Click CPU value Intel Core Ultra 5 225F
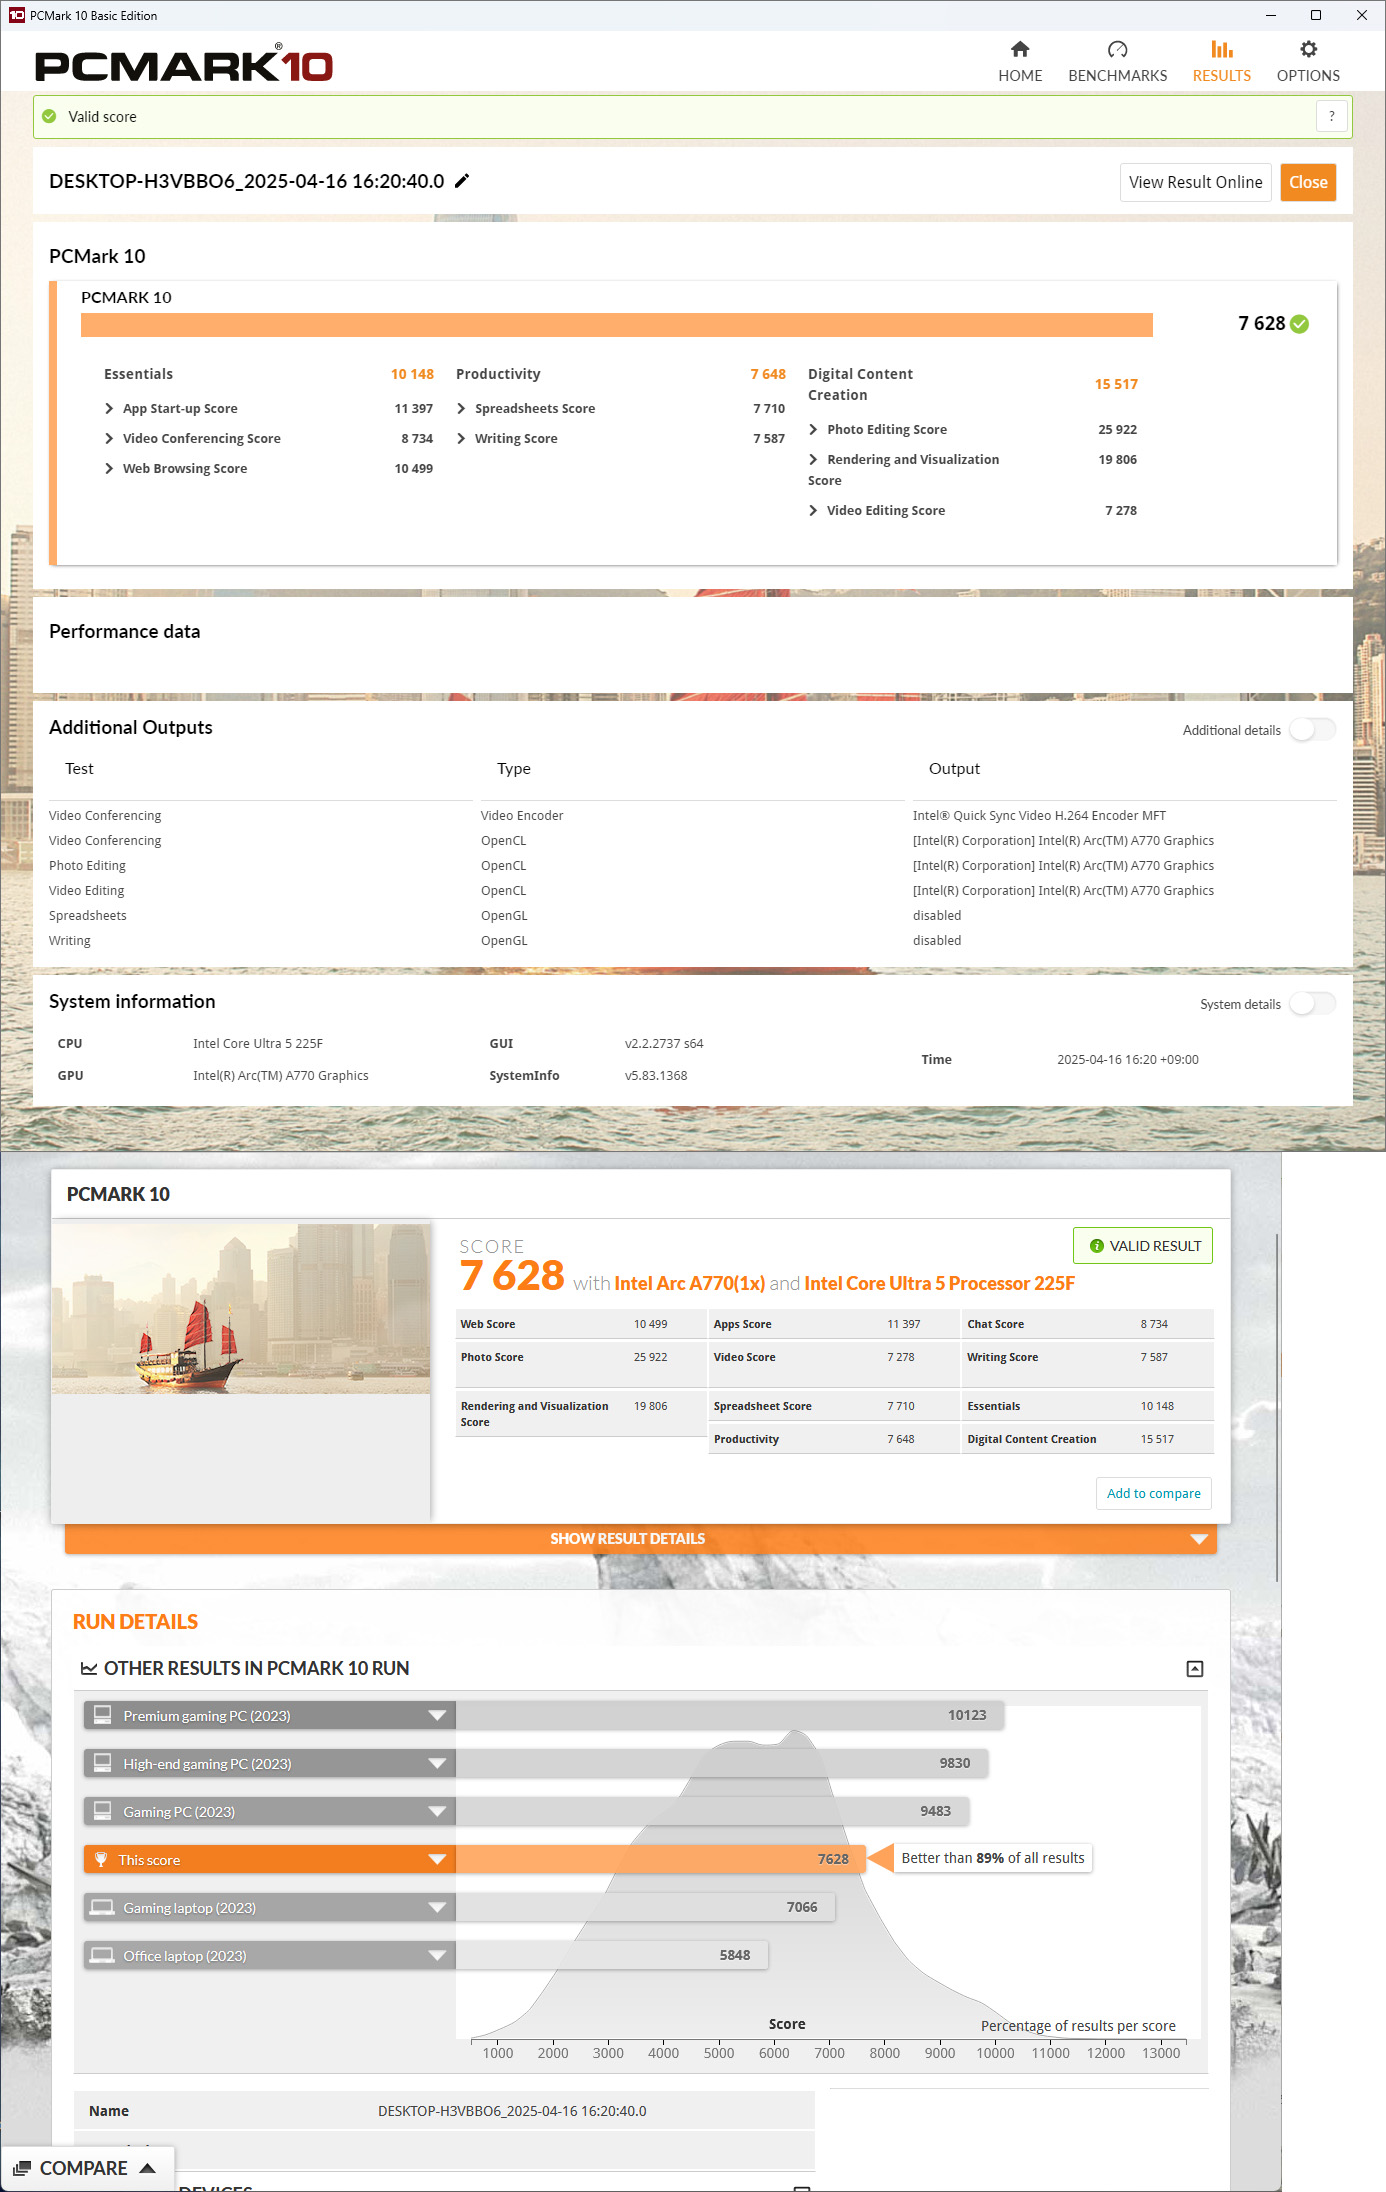The image size is (1386, 2192). point(258,1044)
